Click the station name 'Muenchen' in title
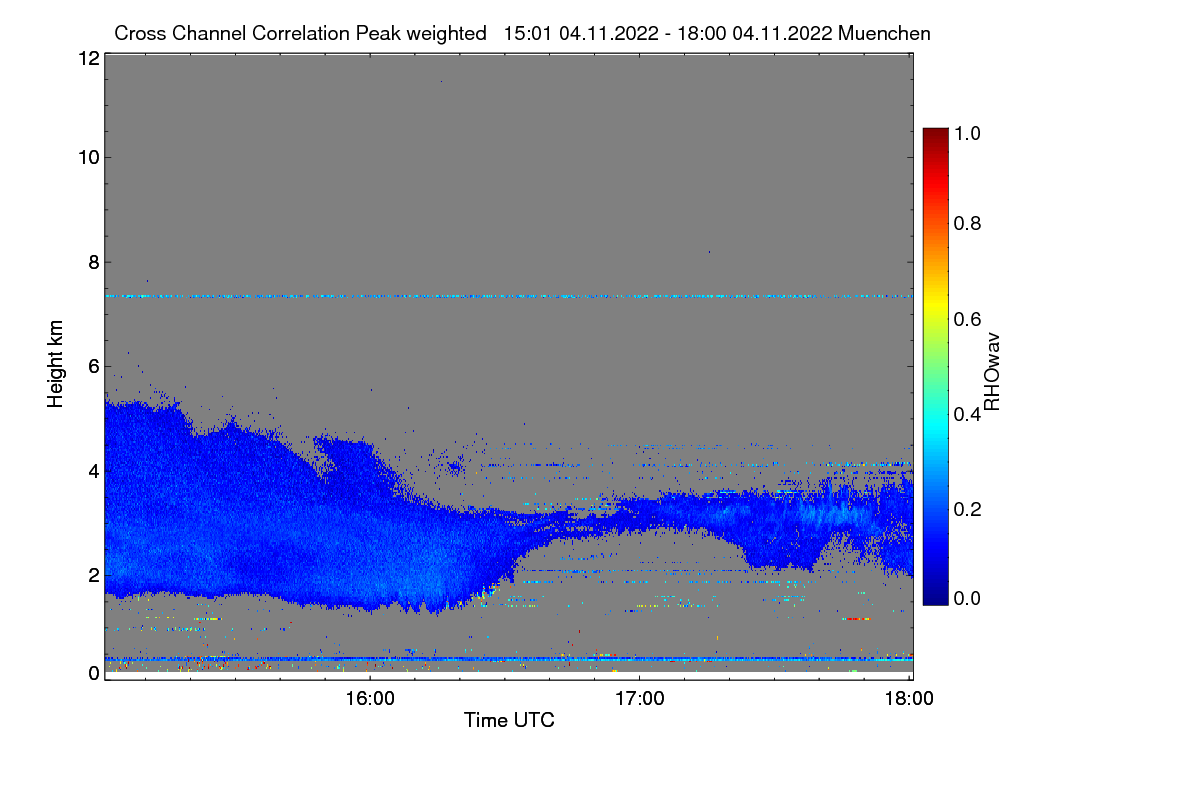Viewport: 1200px width, 800px height. (886, 33)
